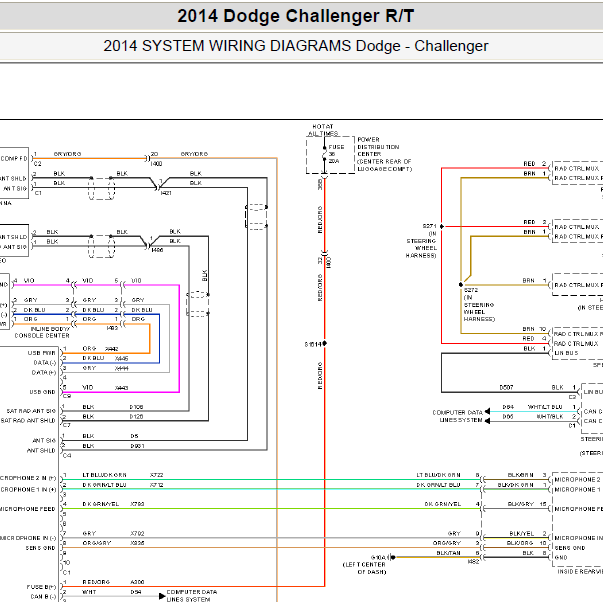Select the X722 circuit code
Image resolution: width=603 pixels, height=602 pixels.
[157, 475]
